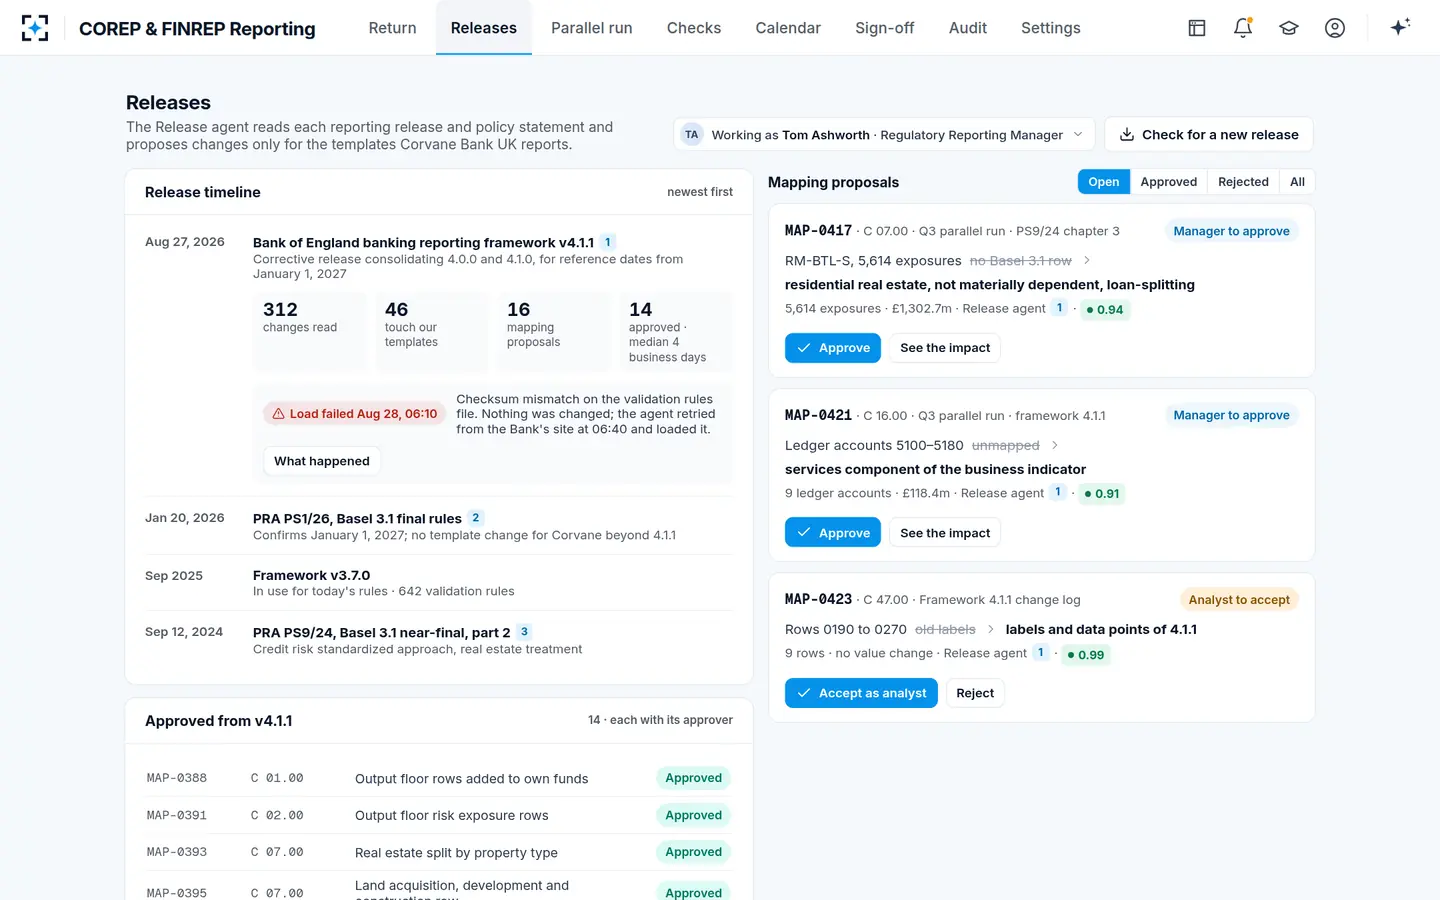
Task: Click citation badge 1 beside framework v4.1.1
Action: point(608,242)
